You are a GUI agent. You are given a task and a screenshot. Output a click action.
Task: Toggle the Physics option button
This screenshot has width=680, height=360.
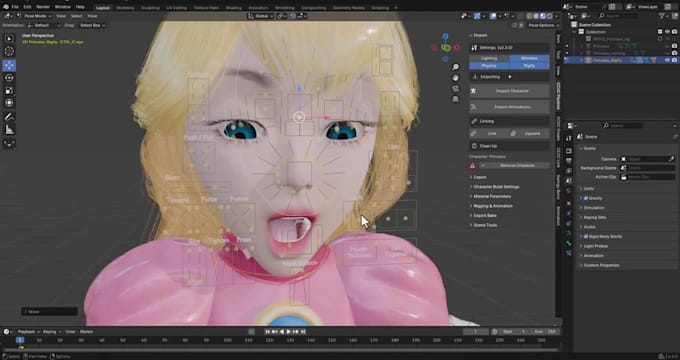tap(489, 66)
